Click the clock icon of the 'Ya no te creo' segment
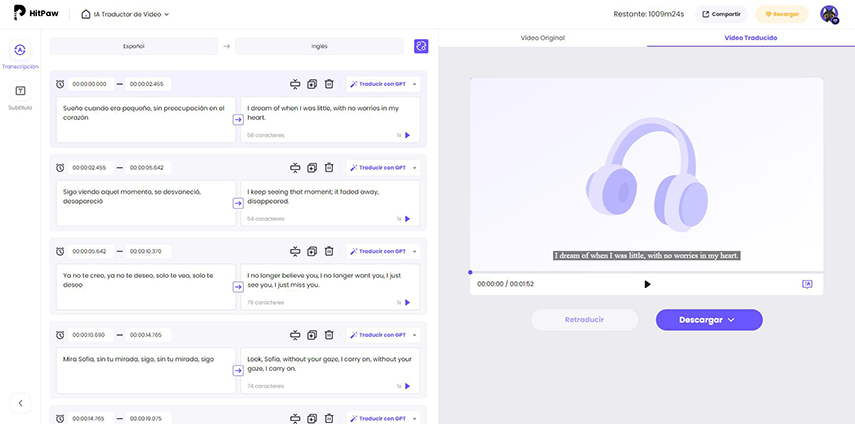Screen dimensions: 855x424 point(60,251)
